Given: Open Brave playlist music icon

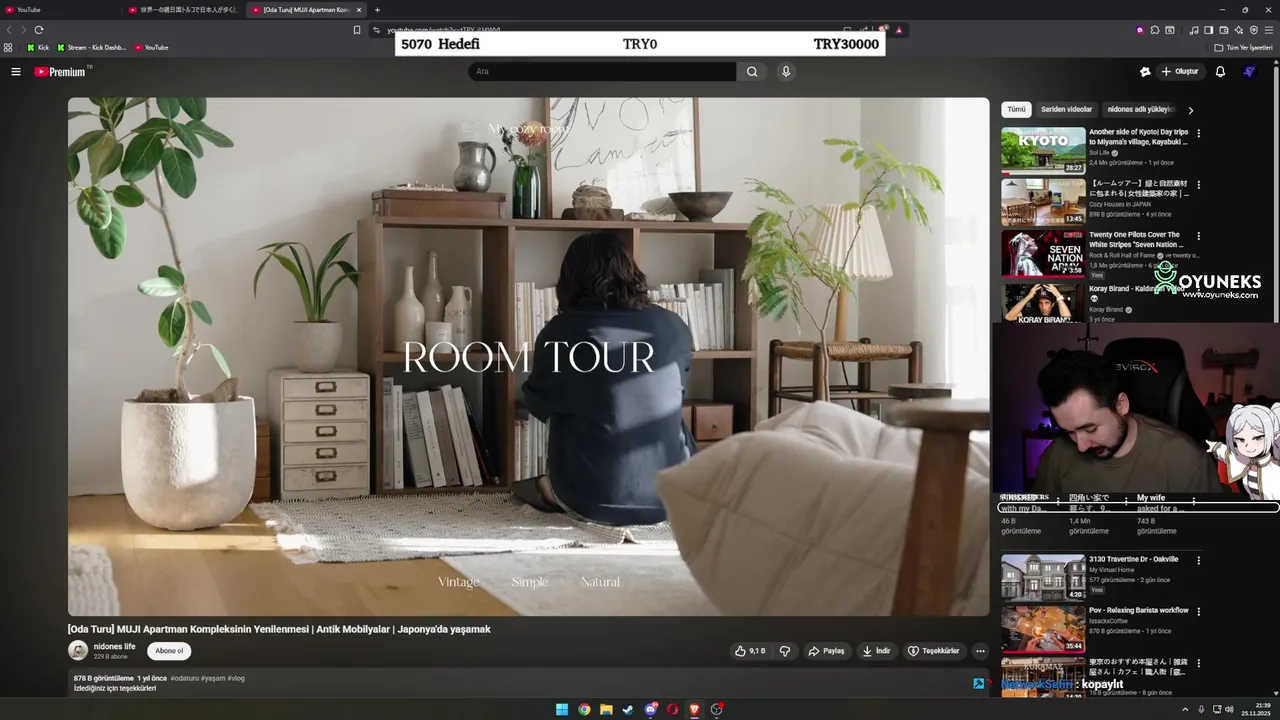Looking at the screenshot, I should coord(1194,30).
